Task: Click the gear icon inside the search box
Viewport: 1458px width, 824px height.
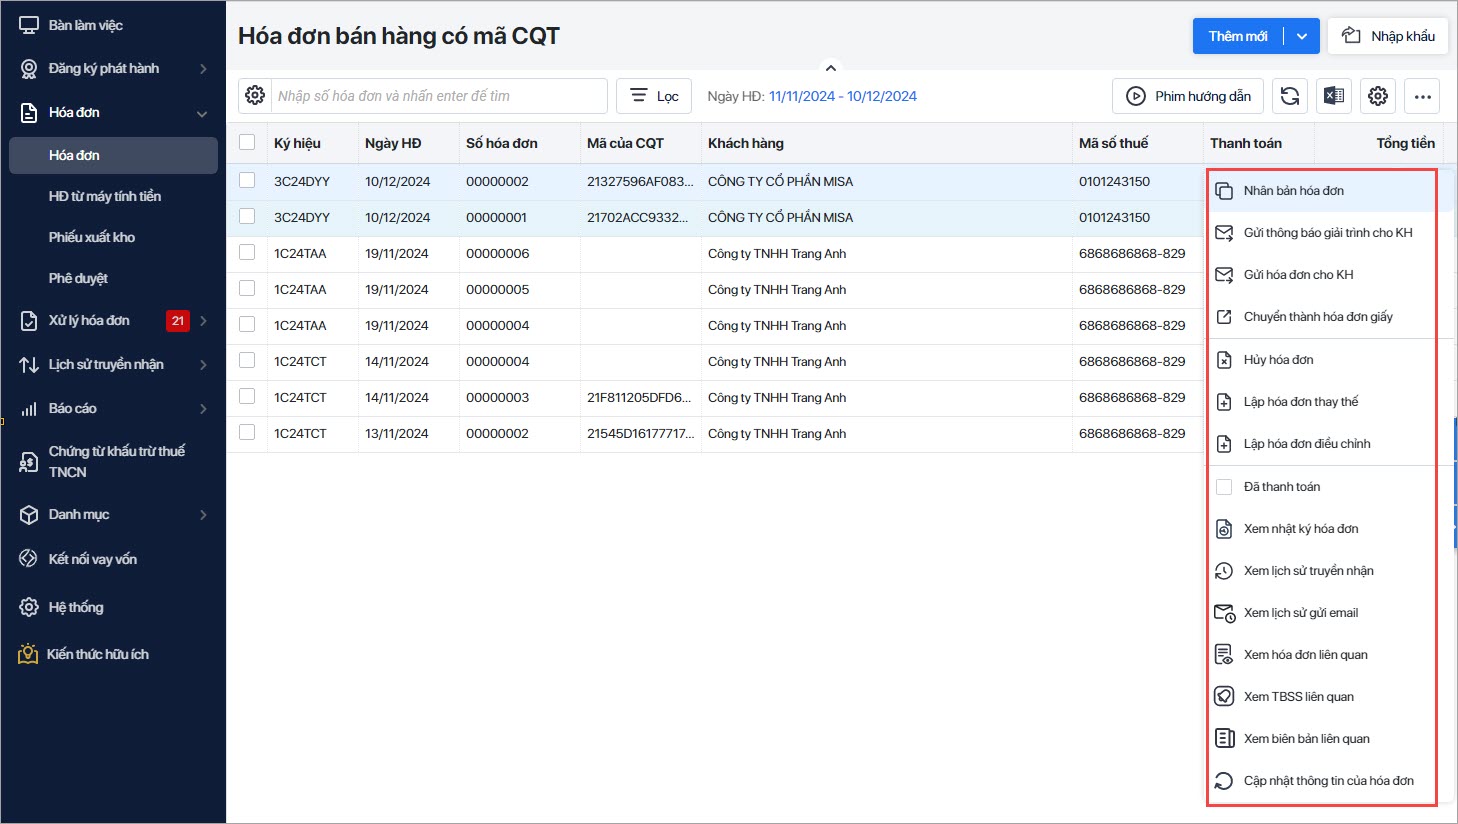Action: (x=255, y=96)
